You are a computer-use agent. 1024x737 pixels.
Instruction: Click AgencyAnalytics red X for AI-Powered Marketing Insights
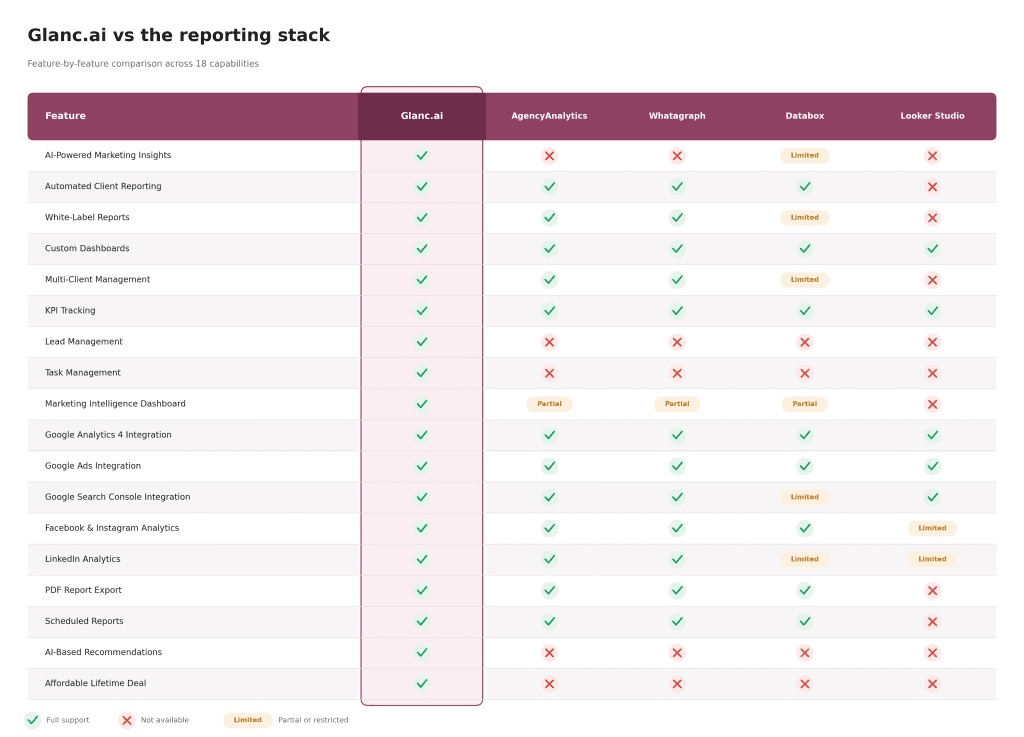point(549,155)
